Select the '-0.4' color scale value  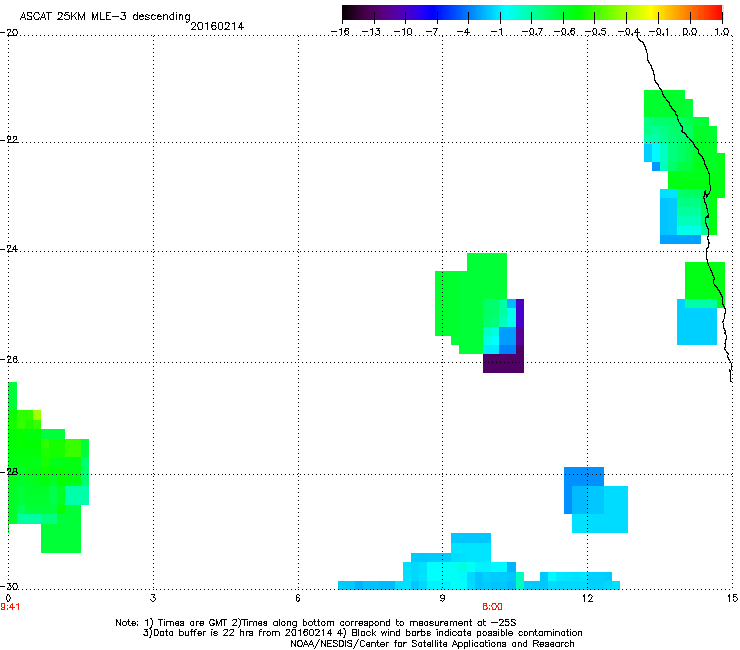[x=628, y=32]
